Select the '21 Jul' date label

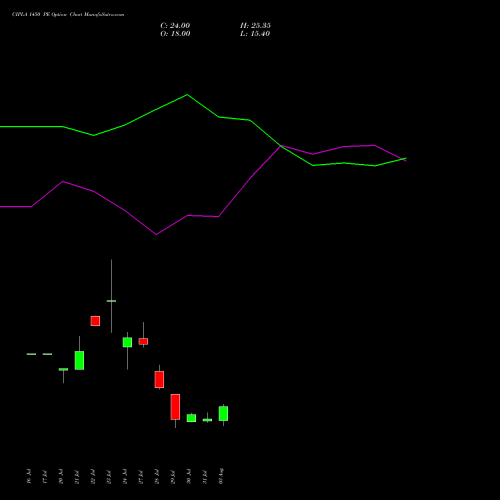pyautogui.click(x=77, y=476)
